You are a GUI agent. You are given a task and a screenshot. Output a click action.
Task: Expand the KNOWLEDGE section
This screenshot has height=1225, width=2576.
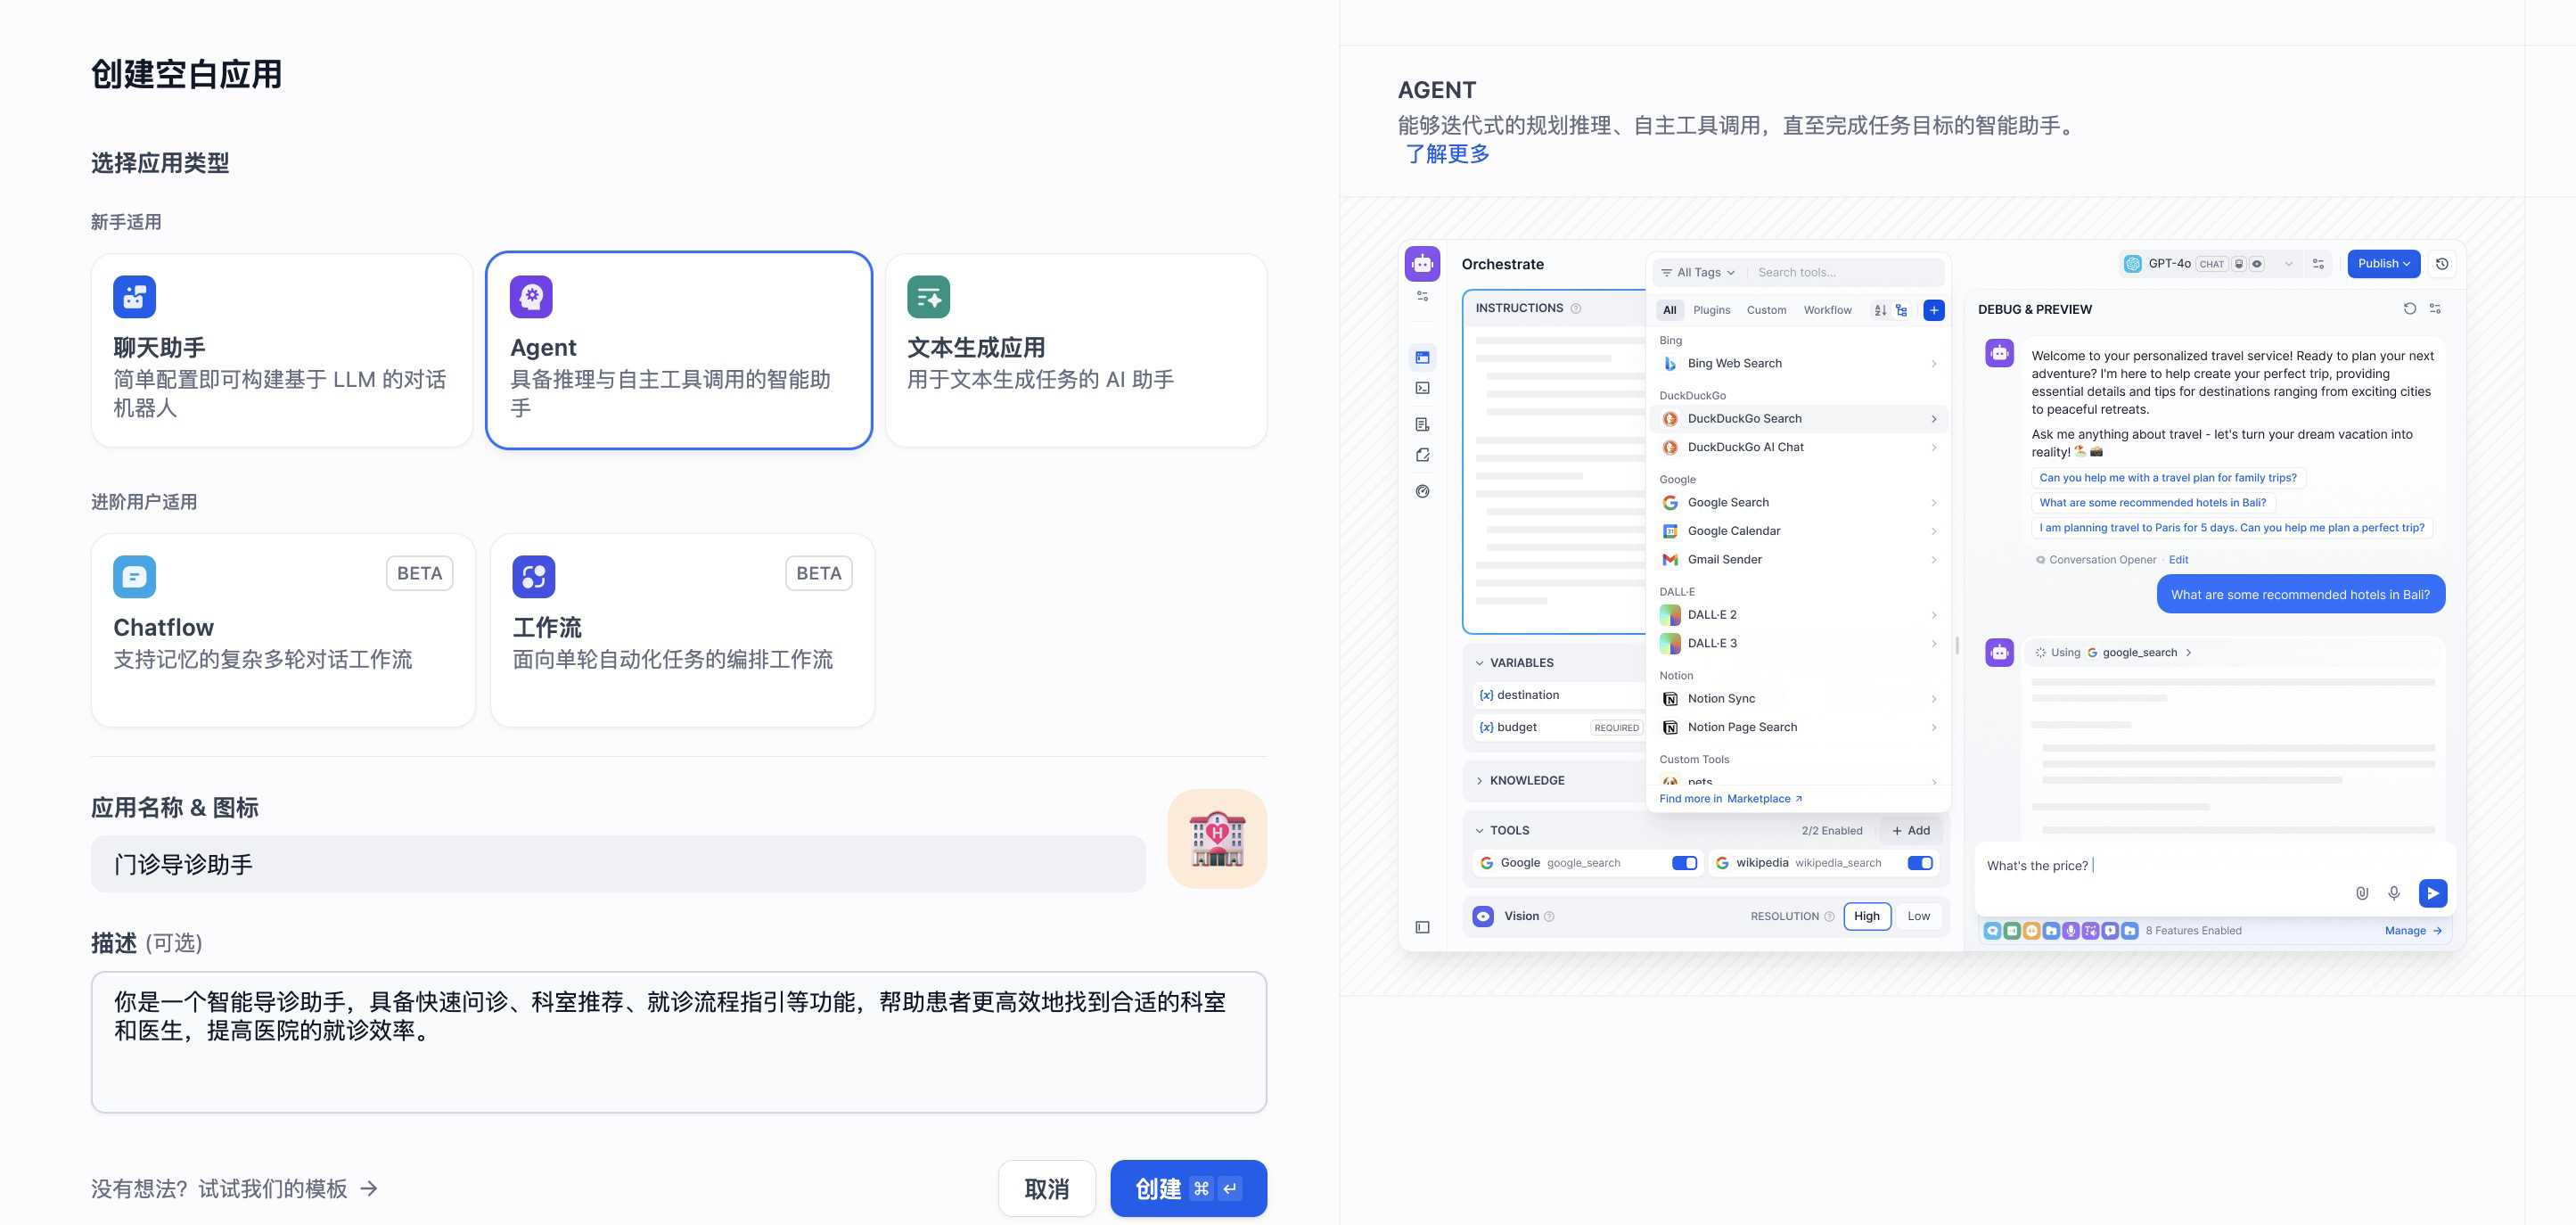coord(1526,780)
